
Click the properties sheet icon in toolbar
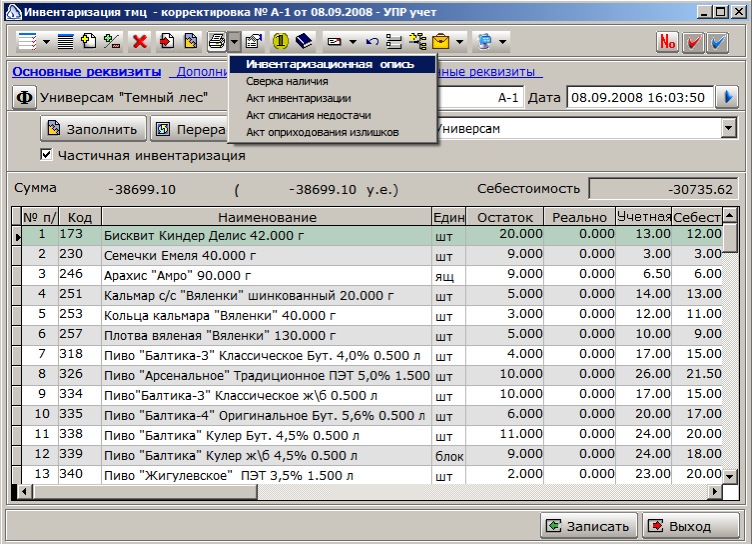click(x=254, y=42)
